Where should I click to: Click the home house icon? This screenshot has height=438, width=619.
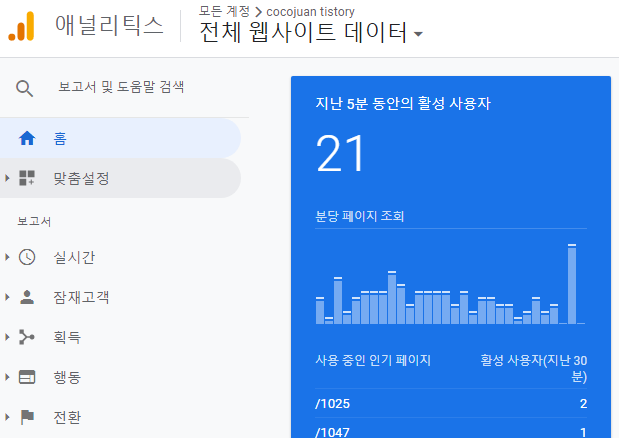[27, 139]
